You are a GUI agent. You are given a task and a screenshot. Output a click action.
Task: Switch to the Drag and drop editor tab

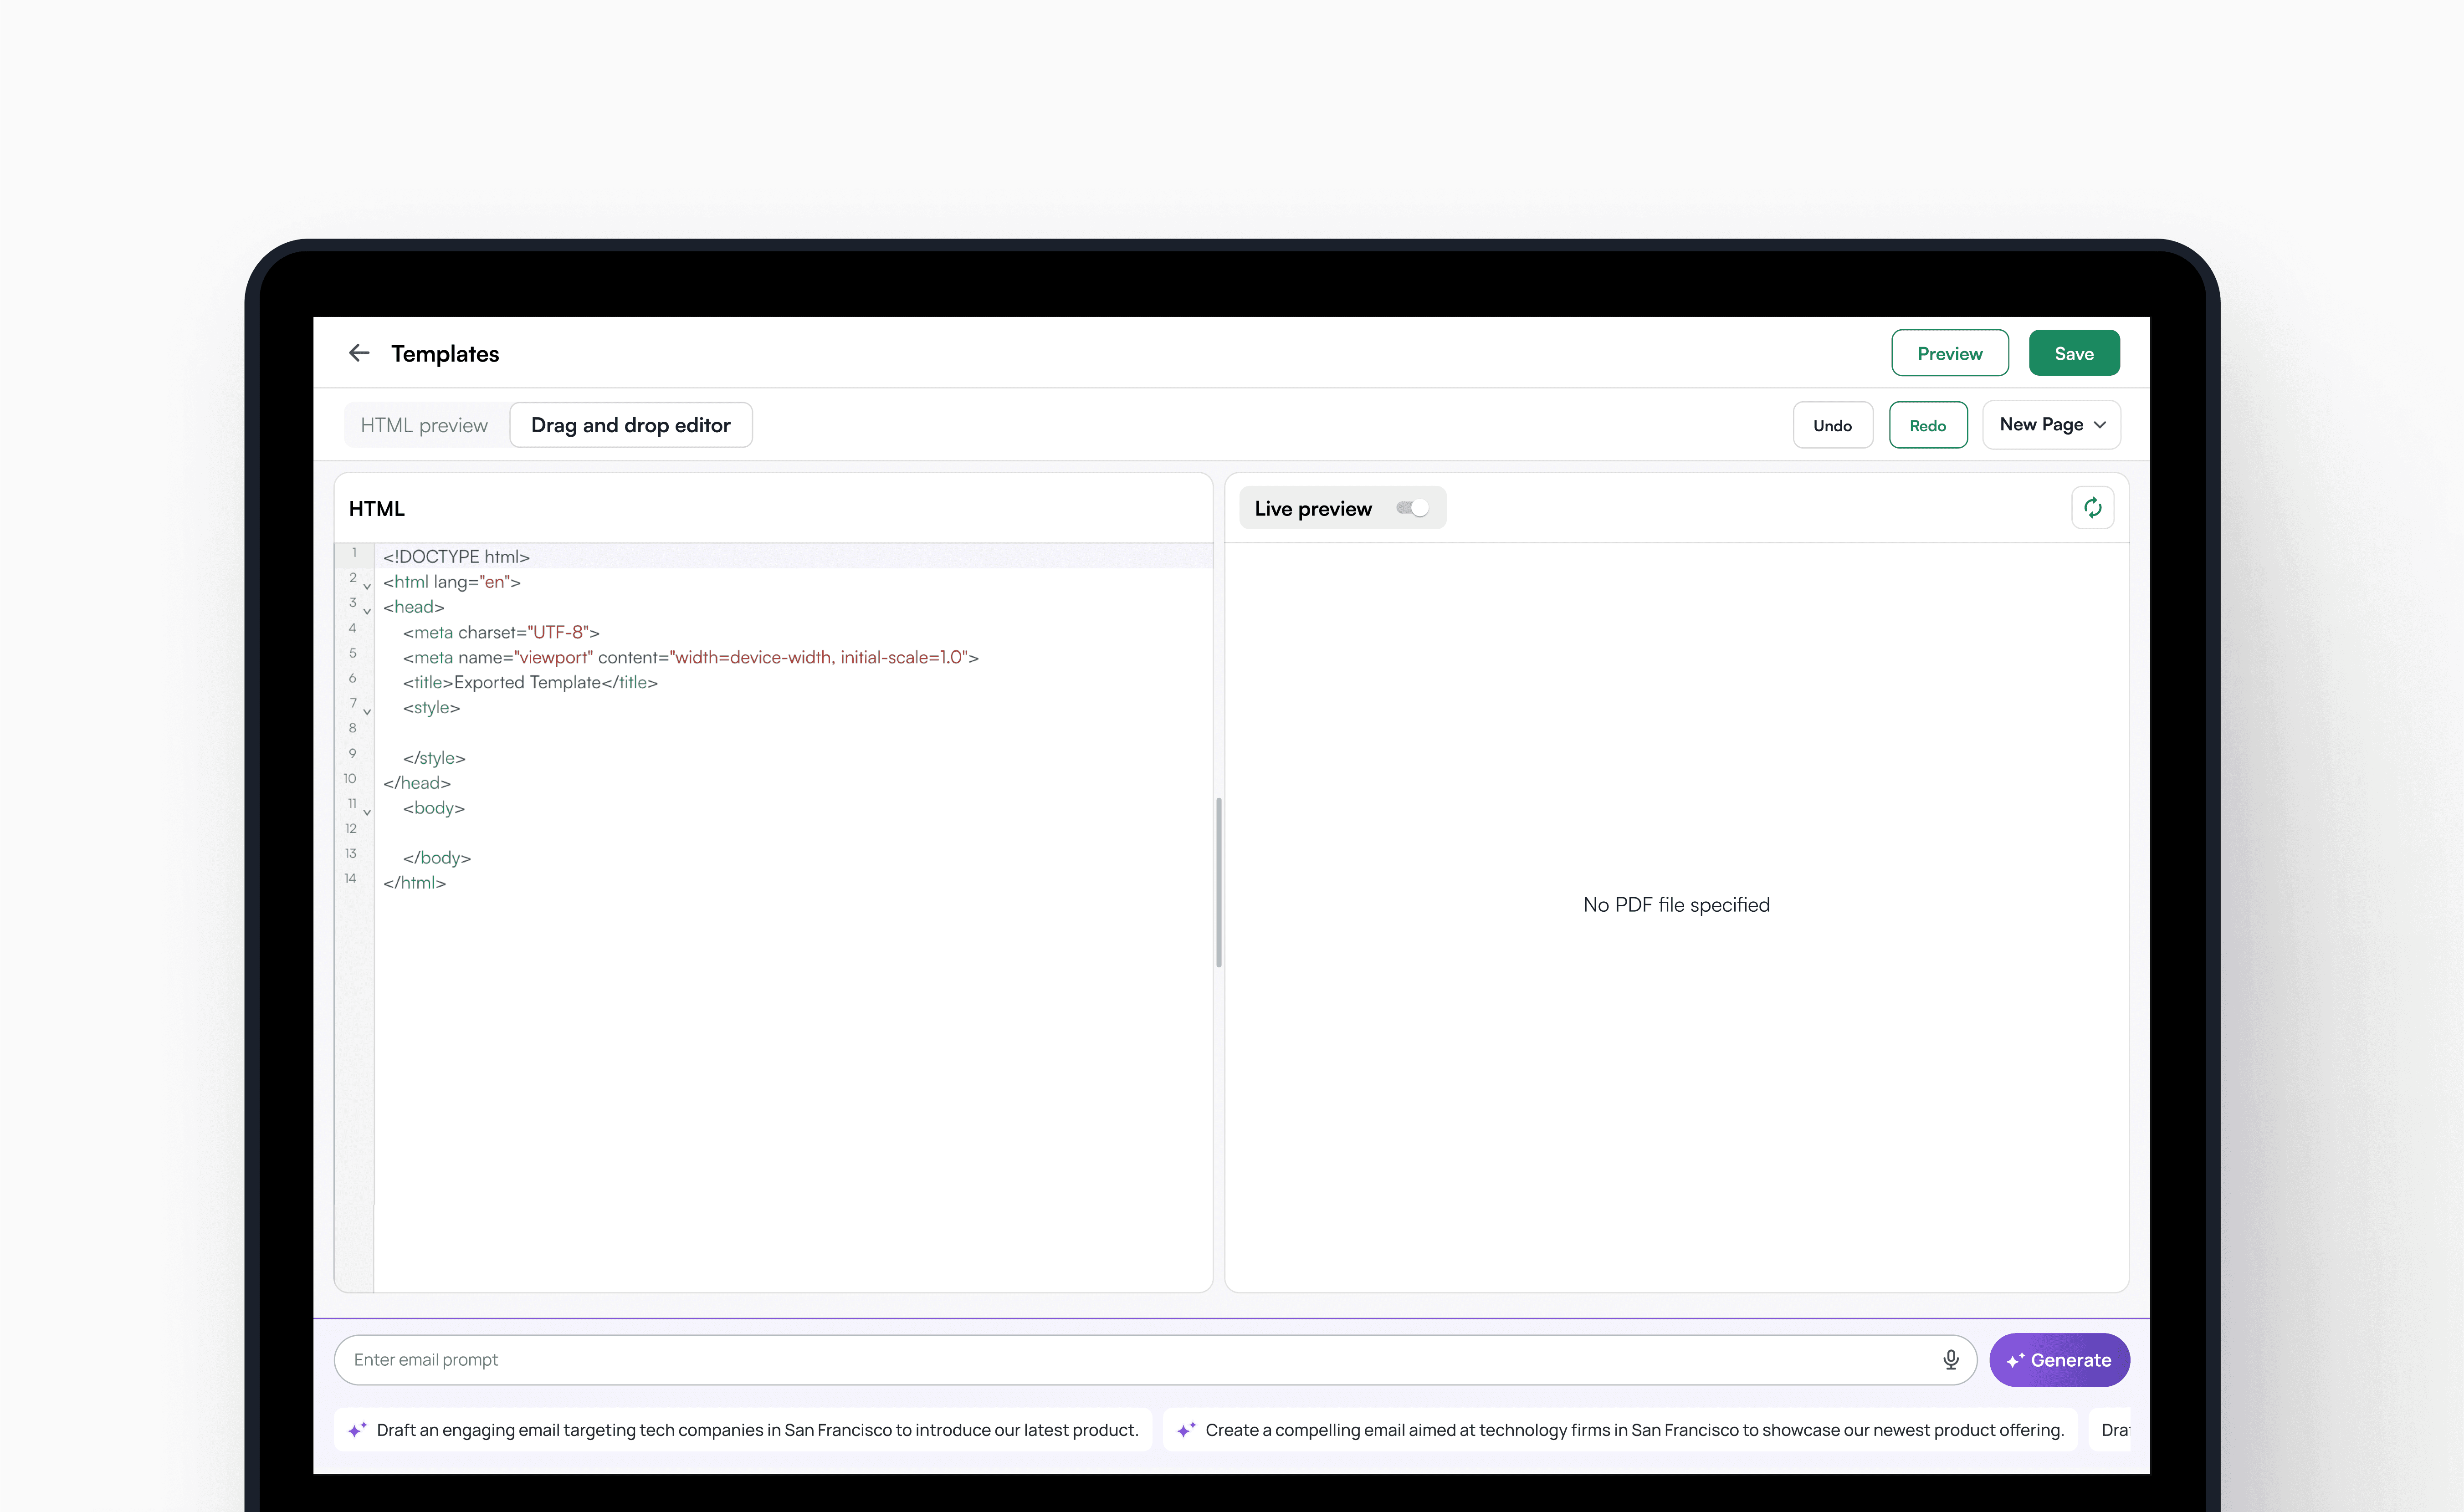point(631,425)
